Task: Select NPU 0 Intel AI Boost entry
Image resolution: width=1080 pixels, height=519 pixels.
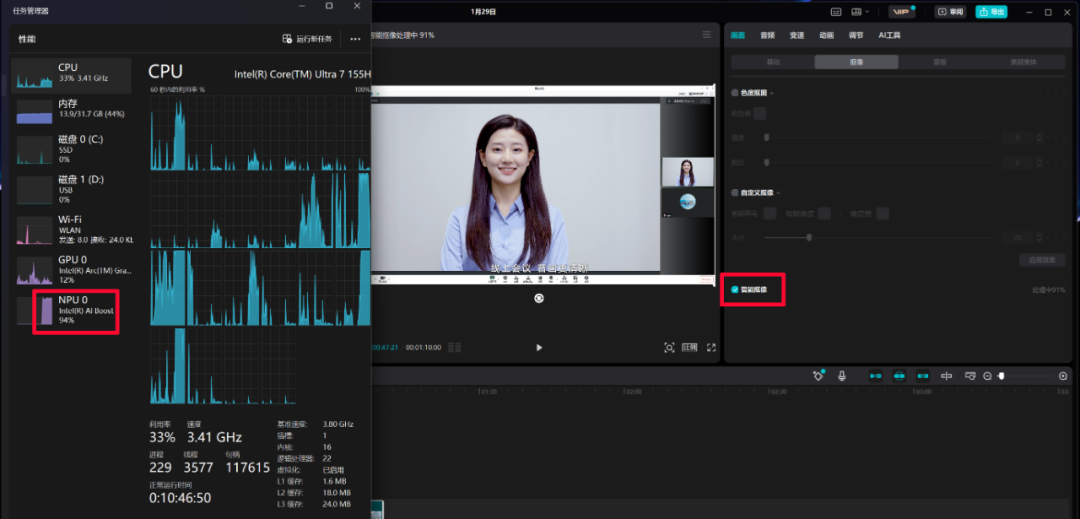Action: [x=72, y=310]
